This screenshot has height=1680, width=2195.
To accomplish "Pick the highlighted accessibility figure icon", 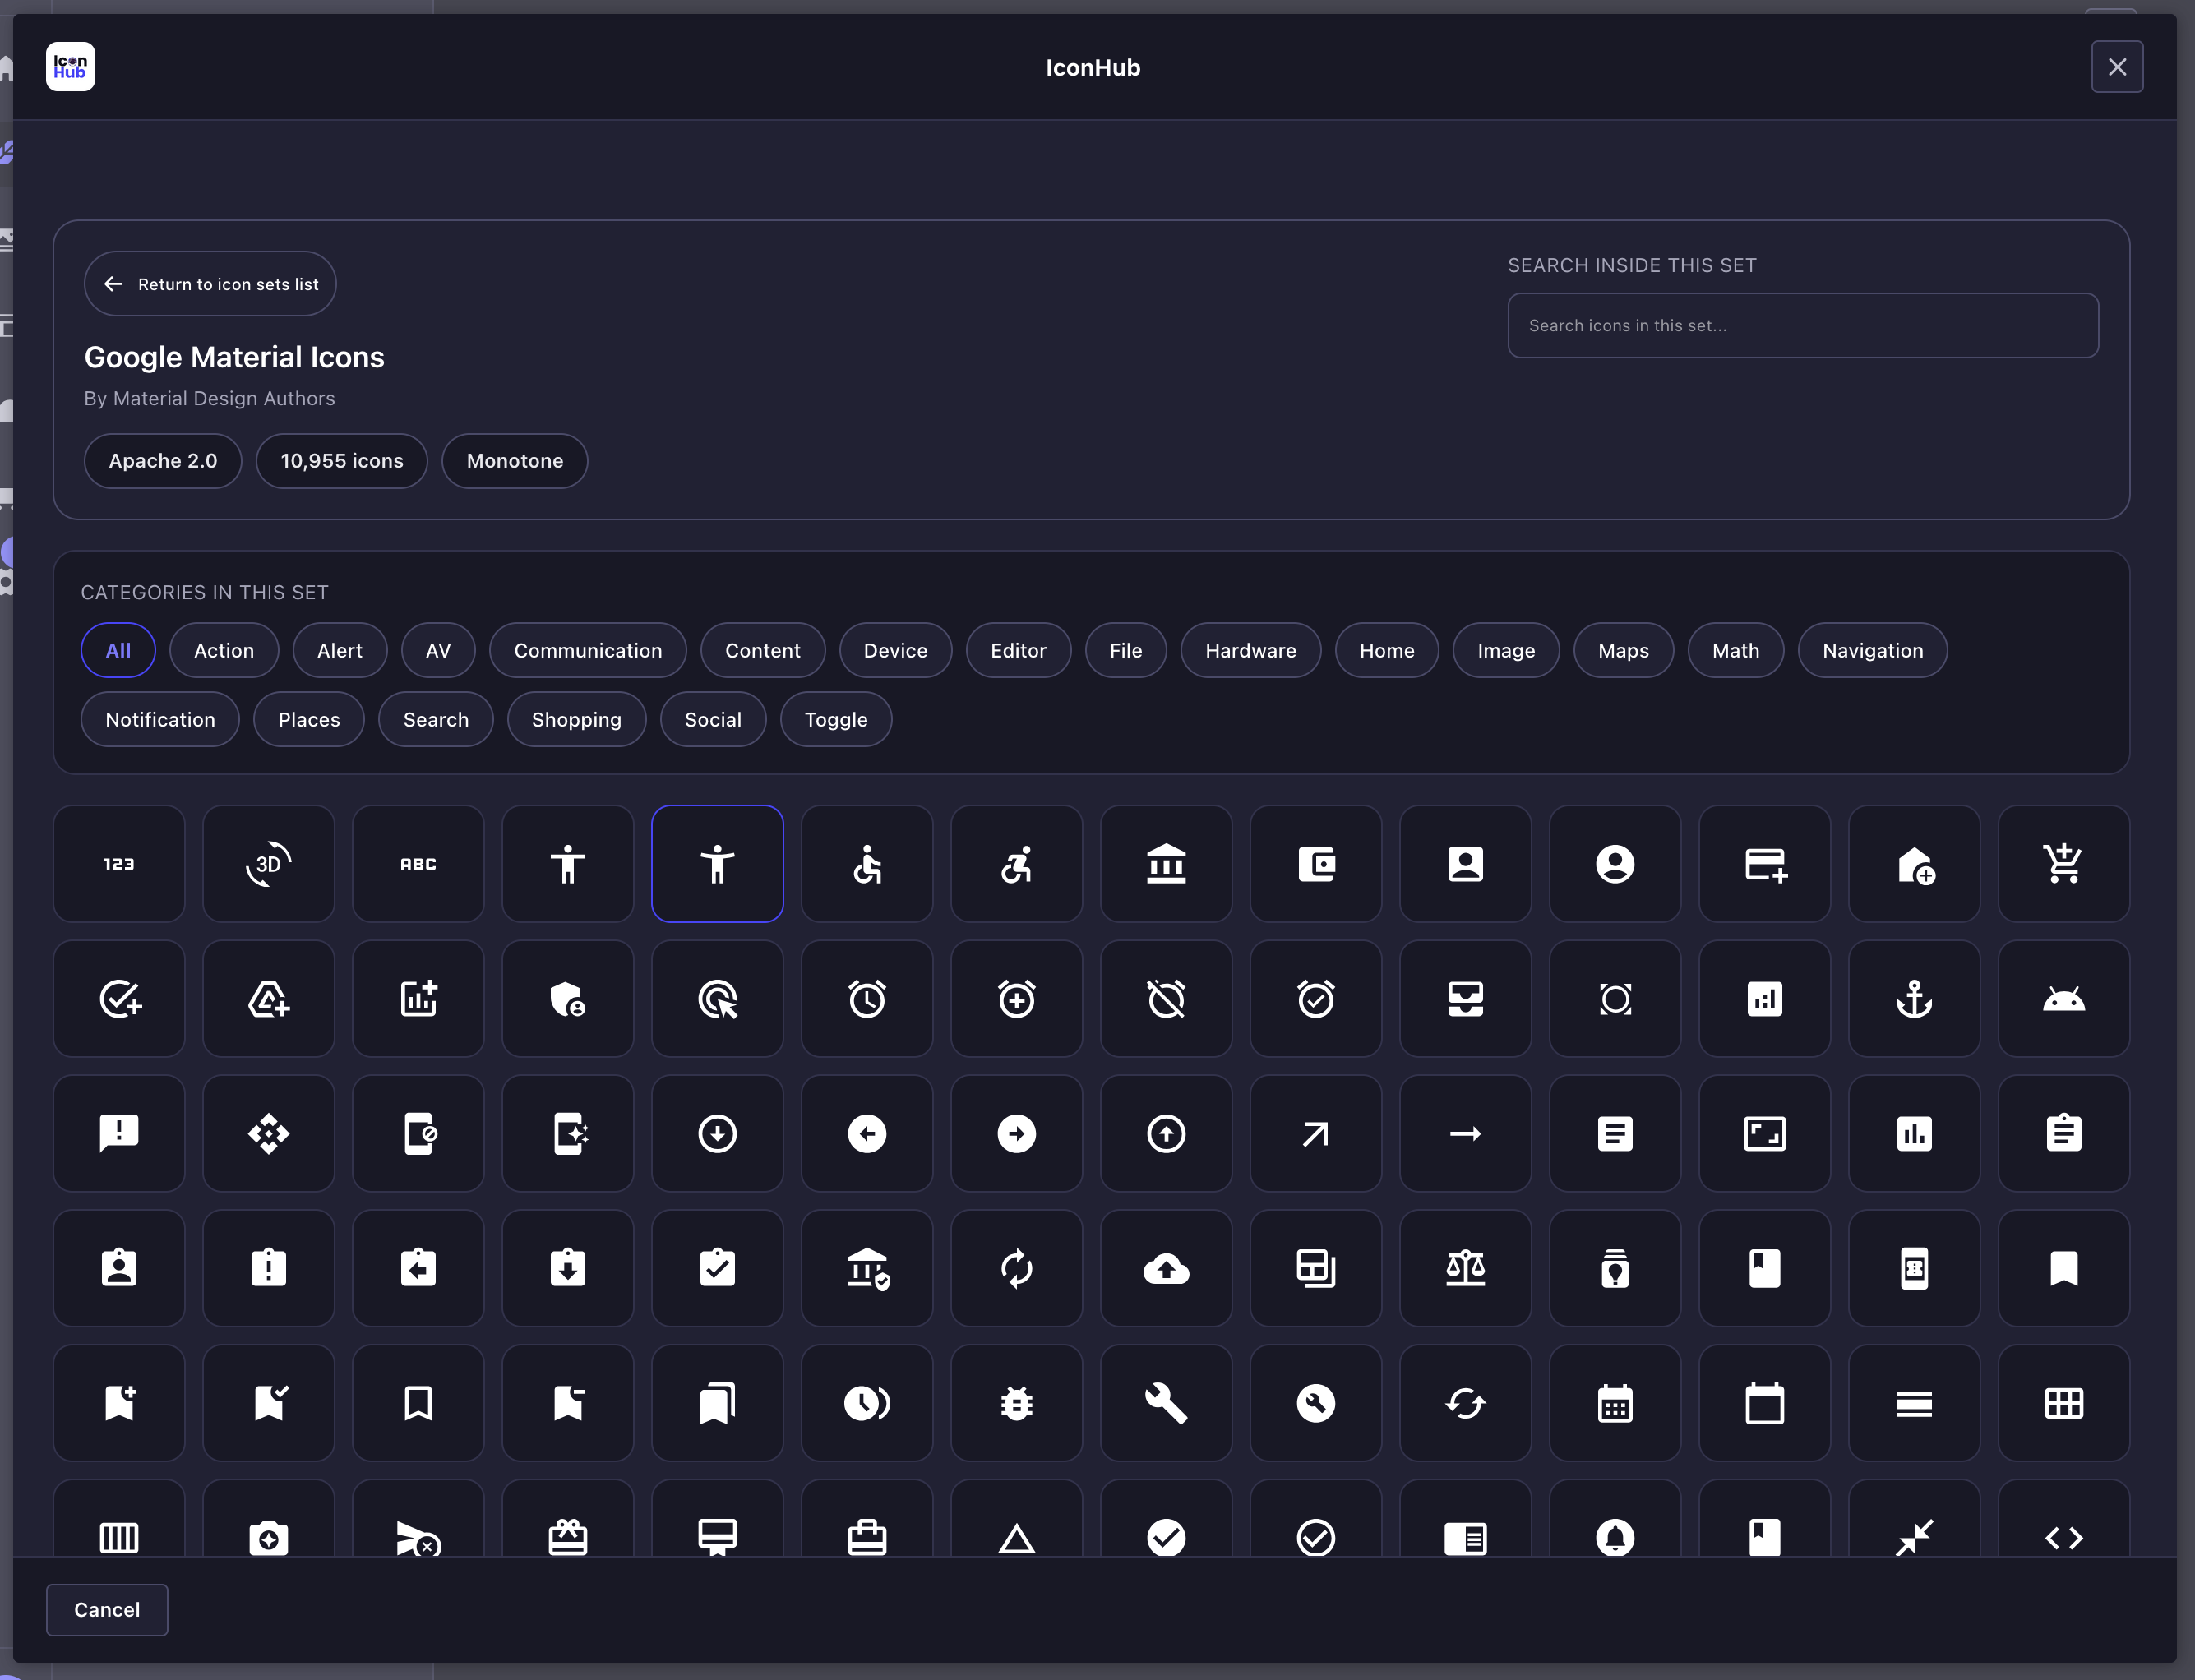I will pos(717,864).
